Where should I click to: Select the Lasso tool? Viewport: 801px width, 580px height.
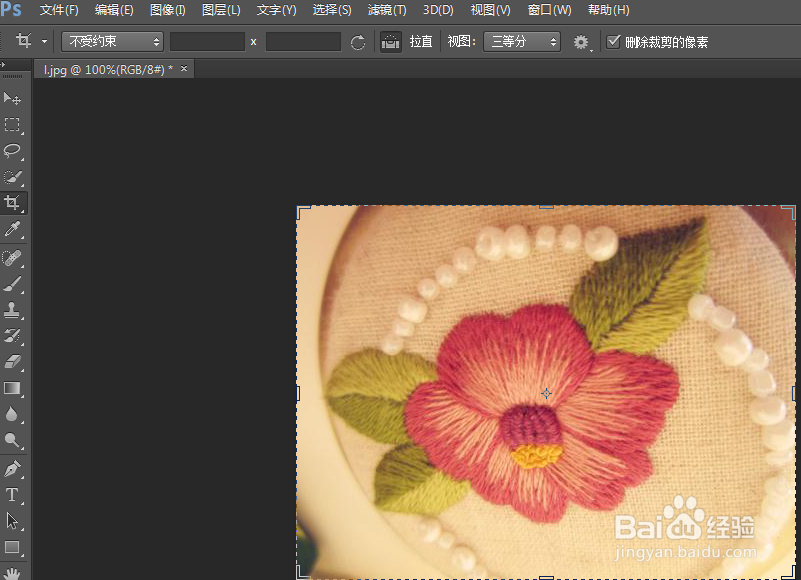coord(12,151)
